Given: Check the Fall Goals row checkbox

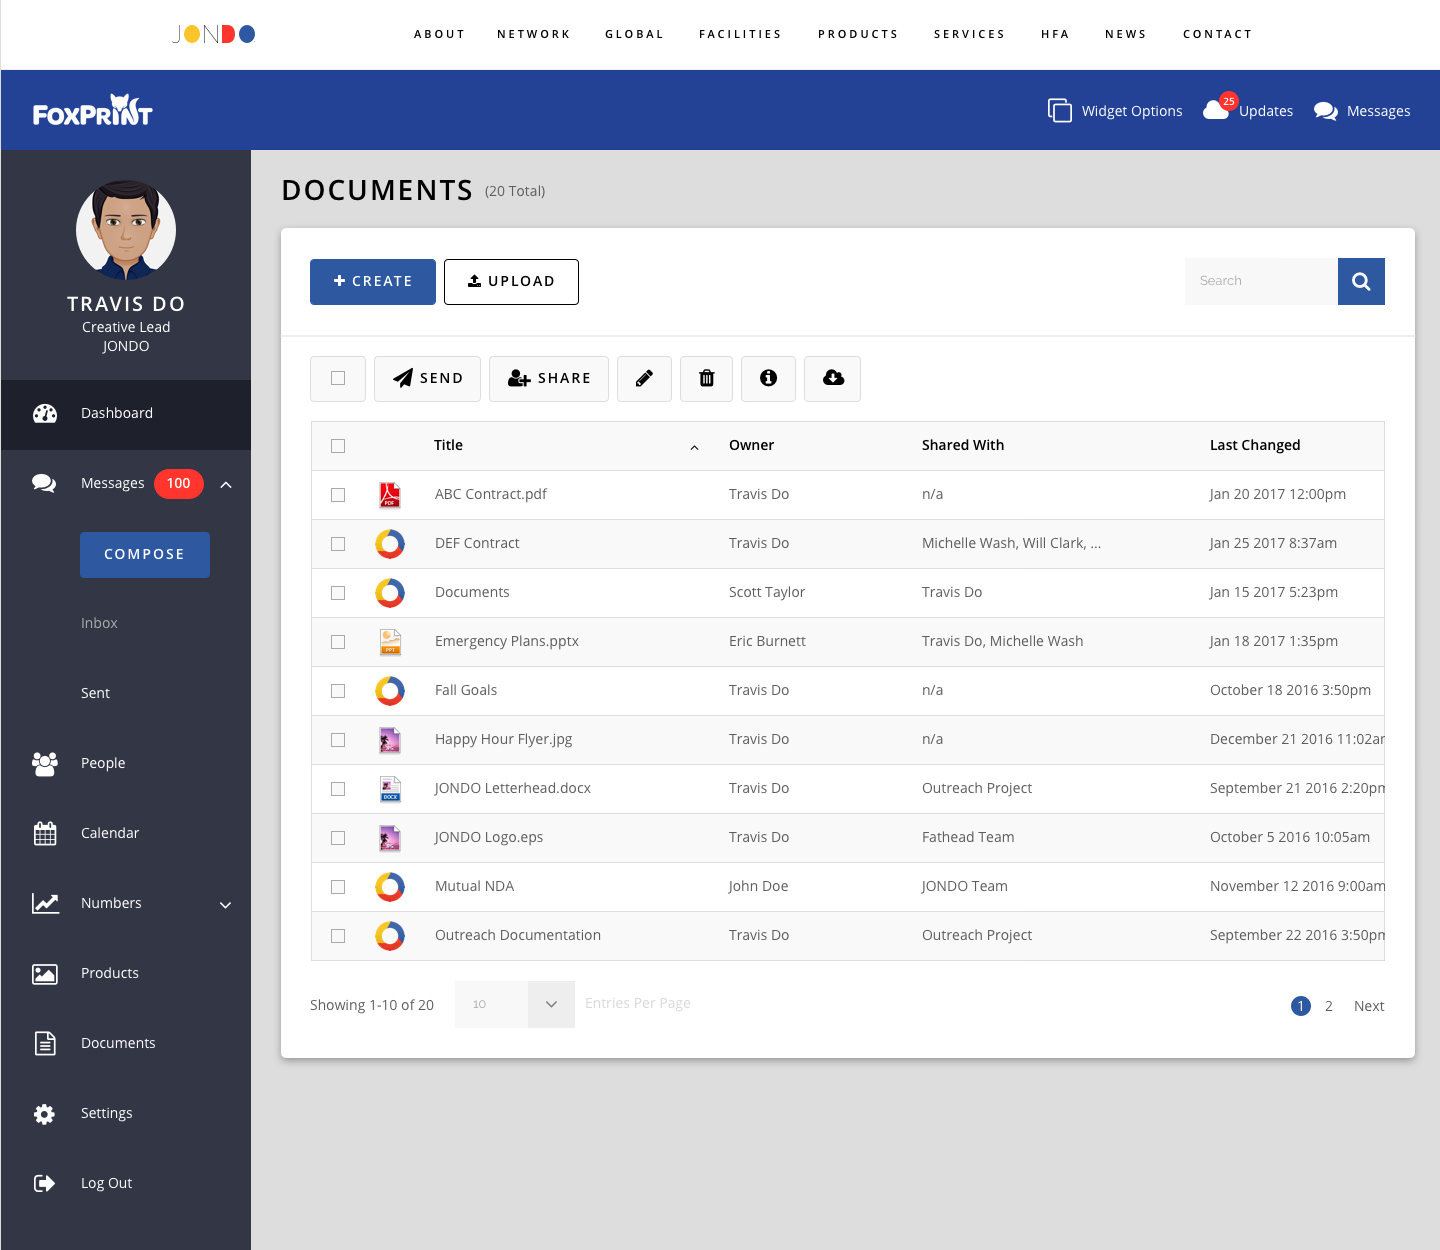Looking at the screenshot, I should [338, 691].
